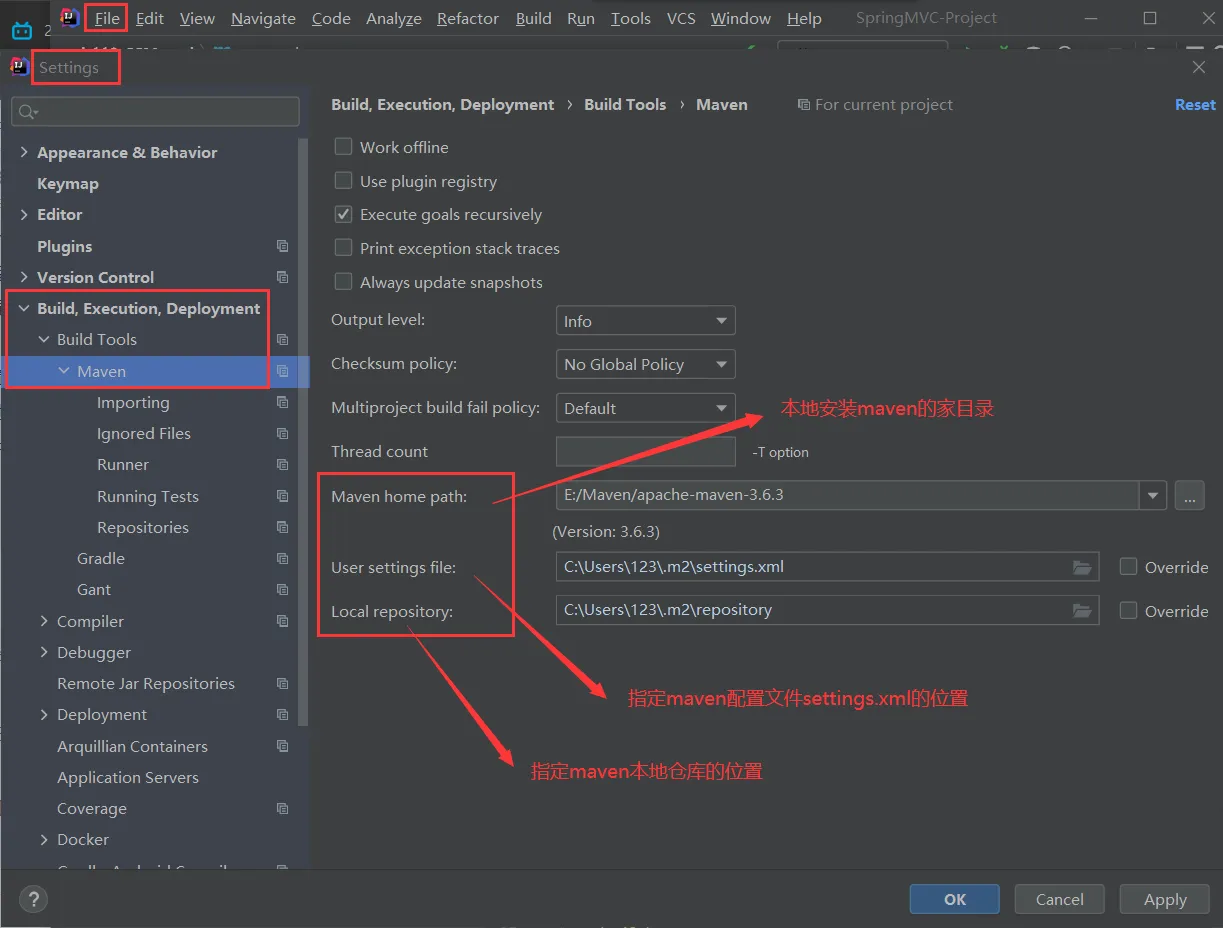Click the help question mark icon
This screenshot has height=928, width=1223.
(34, 899)
